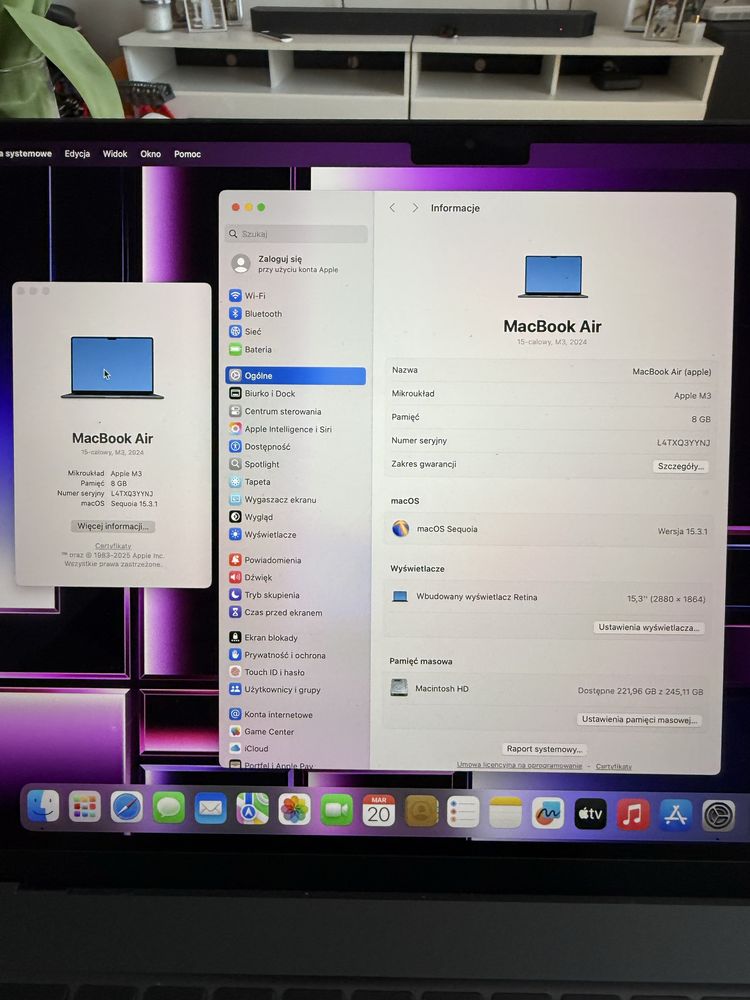The width and height of the screenshot is (750, 1000).
Task: Open Dostępność settings
Action: 260,446
